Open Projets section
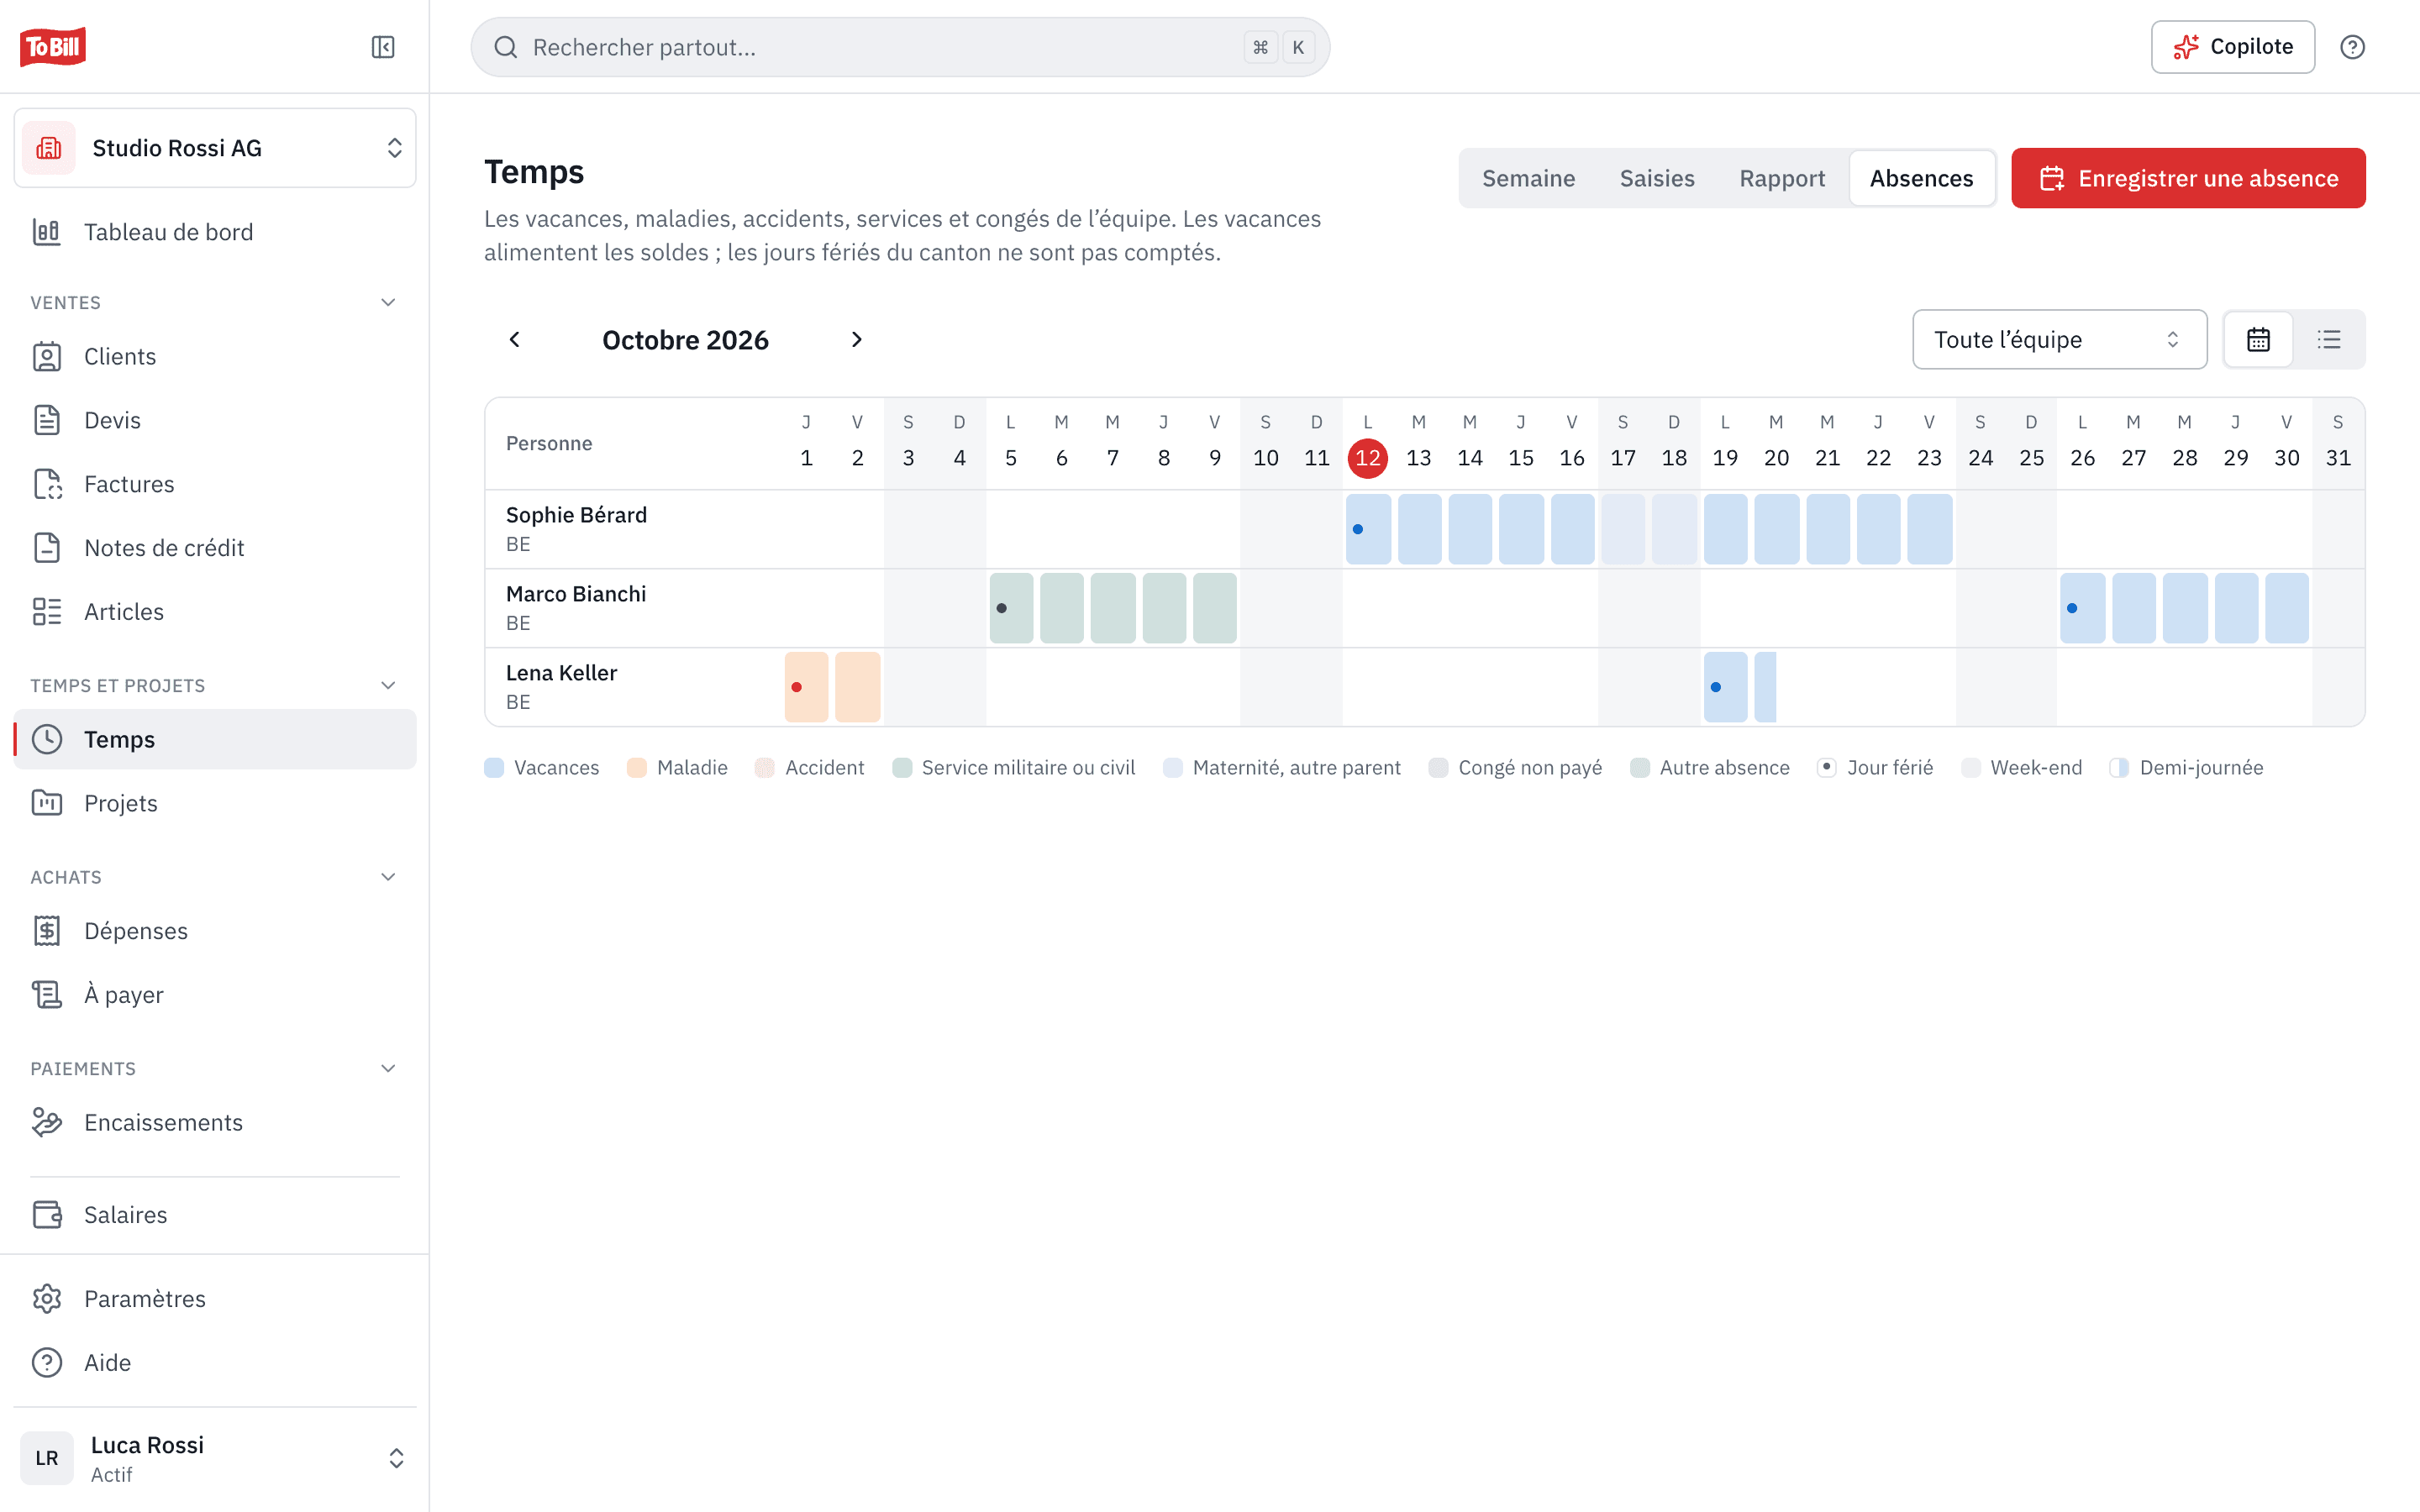This screenshot has width=2420, height=1512. pos(215,803)
